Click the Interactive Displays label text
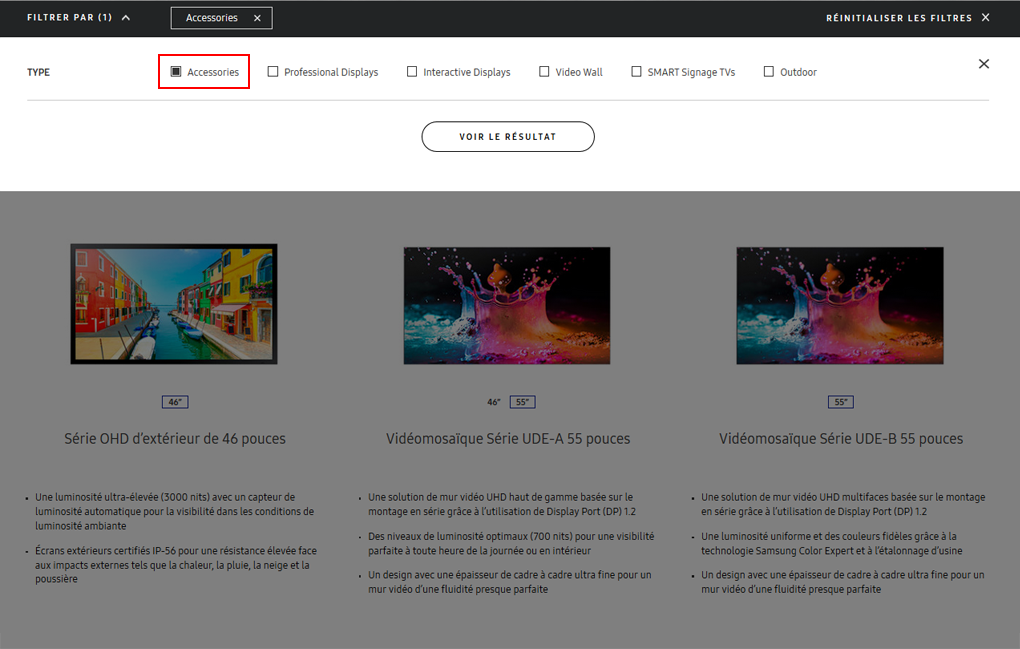 coord(467,72)
